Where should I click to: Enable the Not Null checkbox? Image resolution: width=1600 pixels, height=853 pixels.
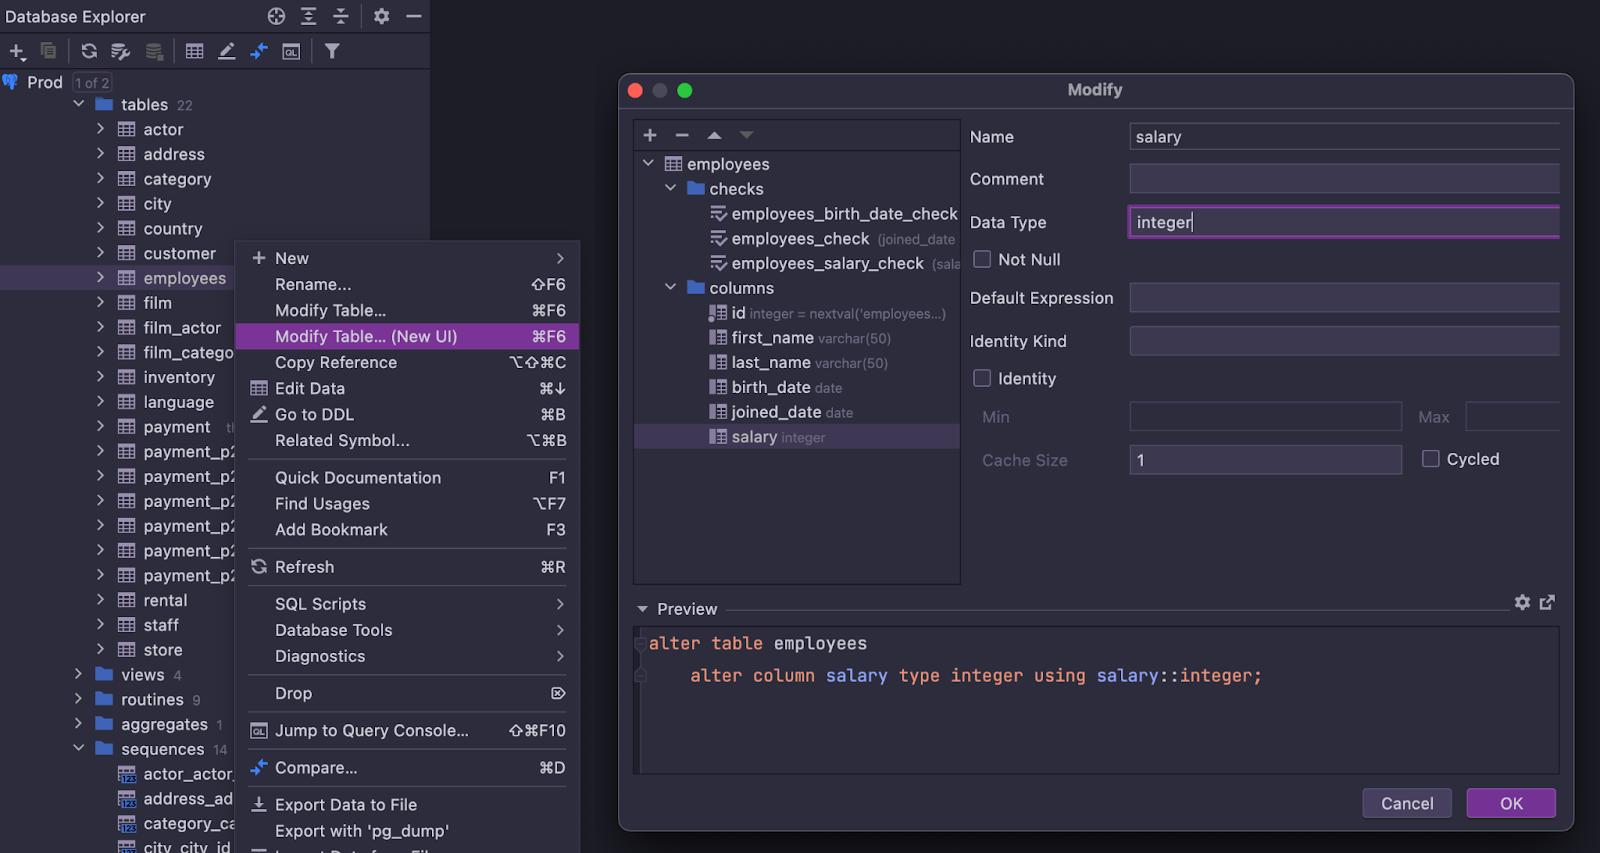[983, 259]
